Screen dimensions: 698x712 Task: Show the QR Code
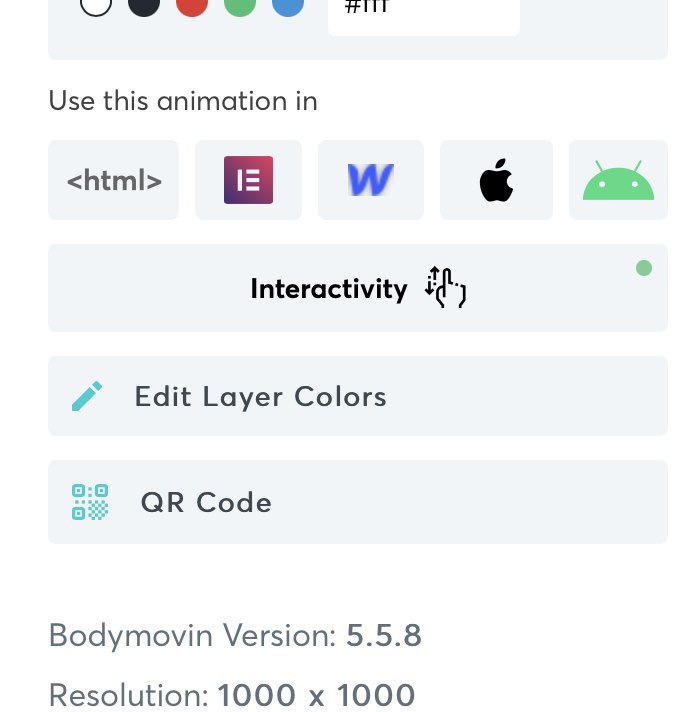point(206,502)
